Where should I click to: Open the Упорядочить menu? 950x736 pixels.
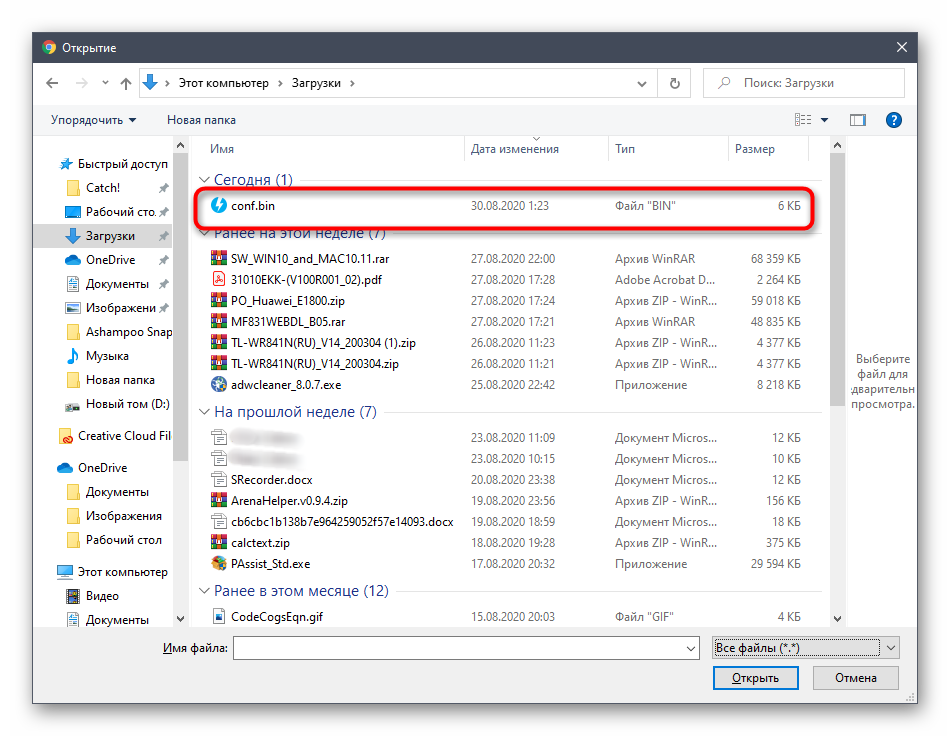pyautogui.click(x=93, y=120)
